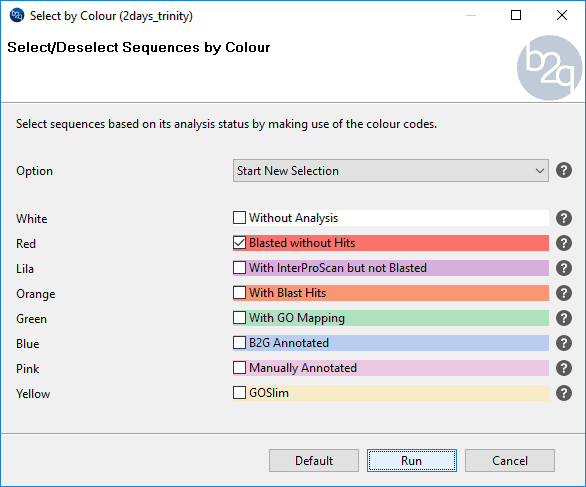Click the Run button
Viewport: 586px width, 487px height.
coord(411,460)
